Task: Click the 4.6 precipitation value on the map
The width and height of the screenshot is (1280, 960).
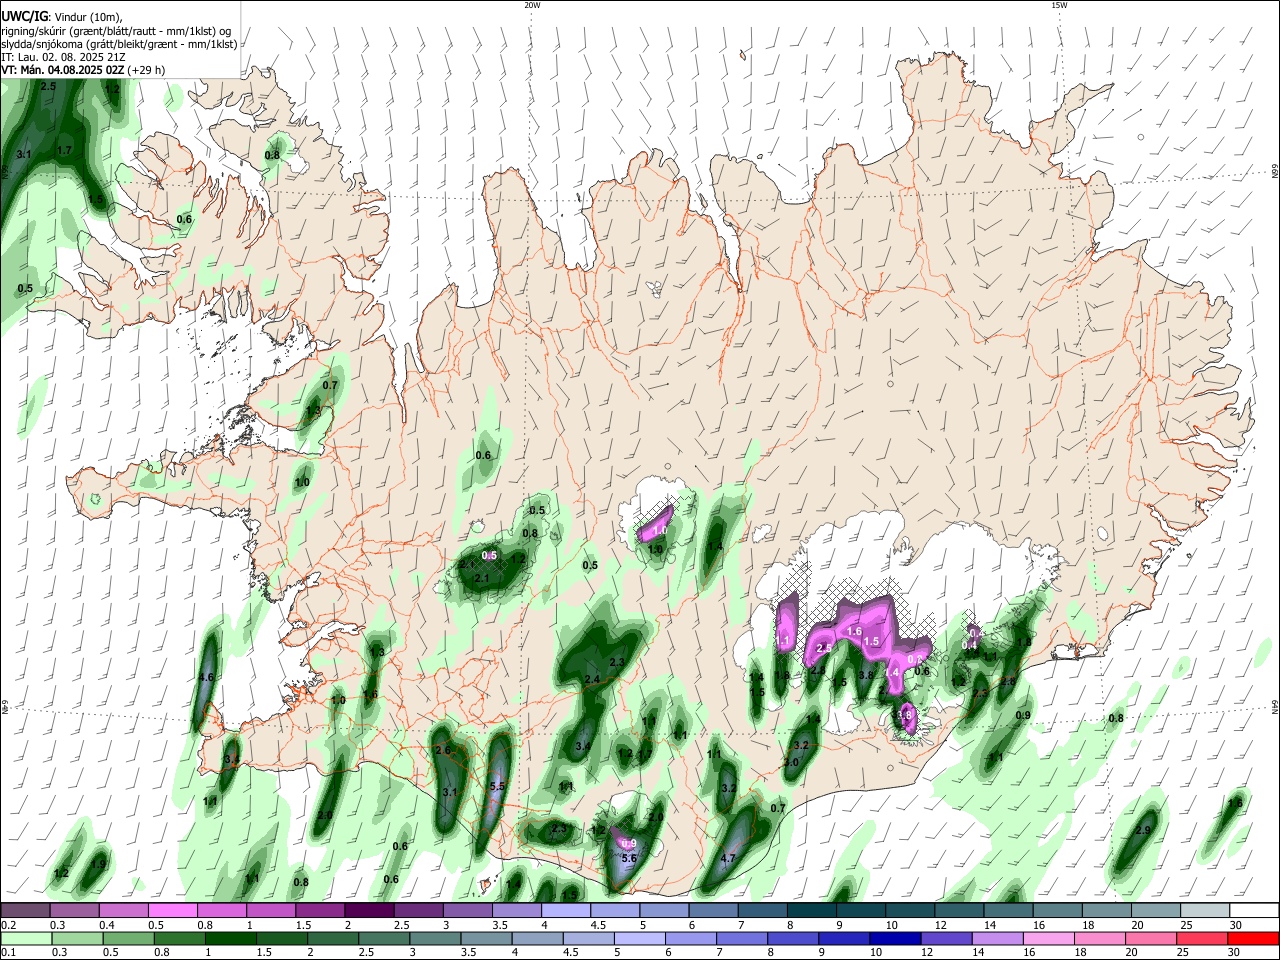Action: pyautogui.click(x=207, y=677)
